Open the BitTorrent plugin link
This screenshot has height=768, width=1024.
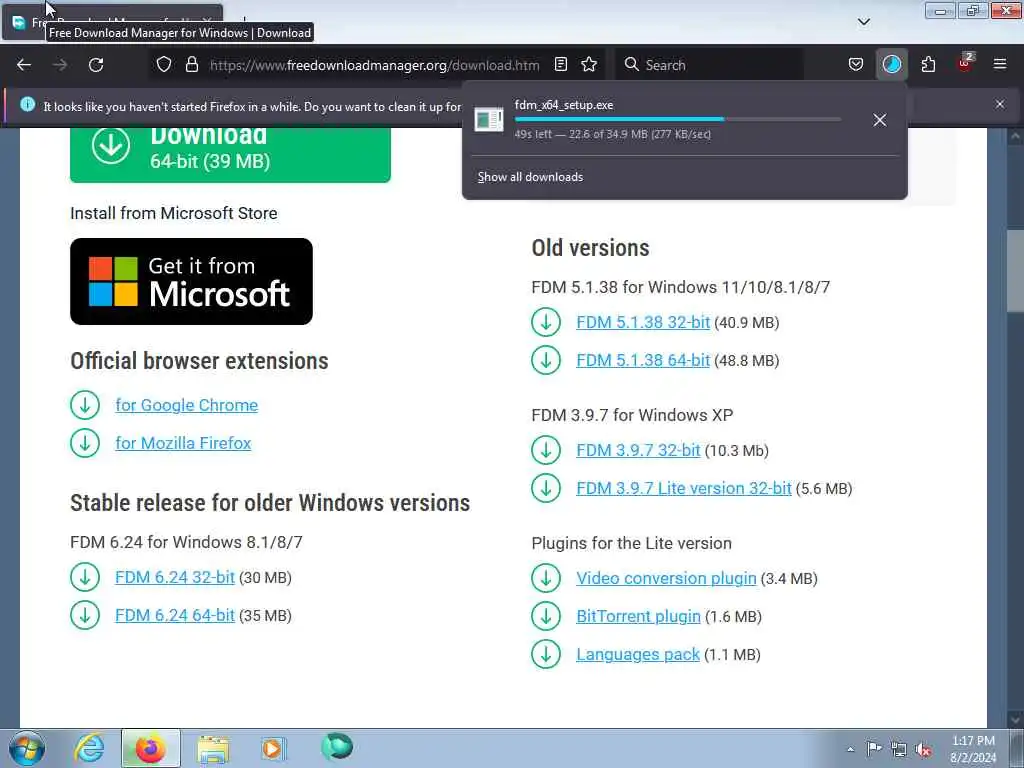[x=638, y=616]
